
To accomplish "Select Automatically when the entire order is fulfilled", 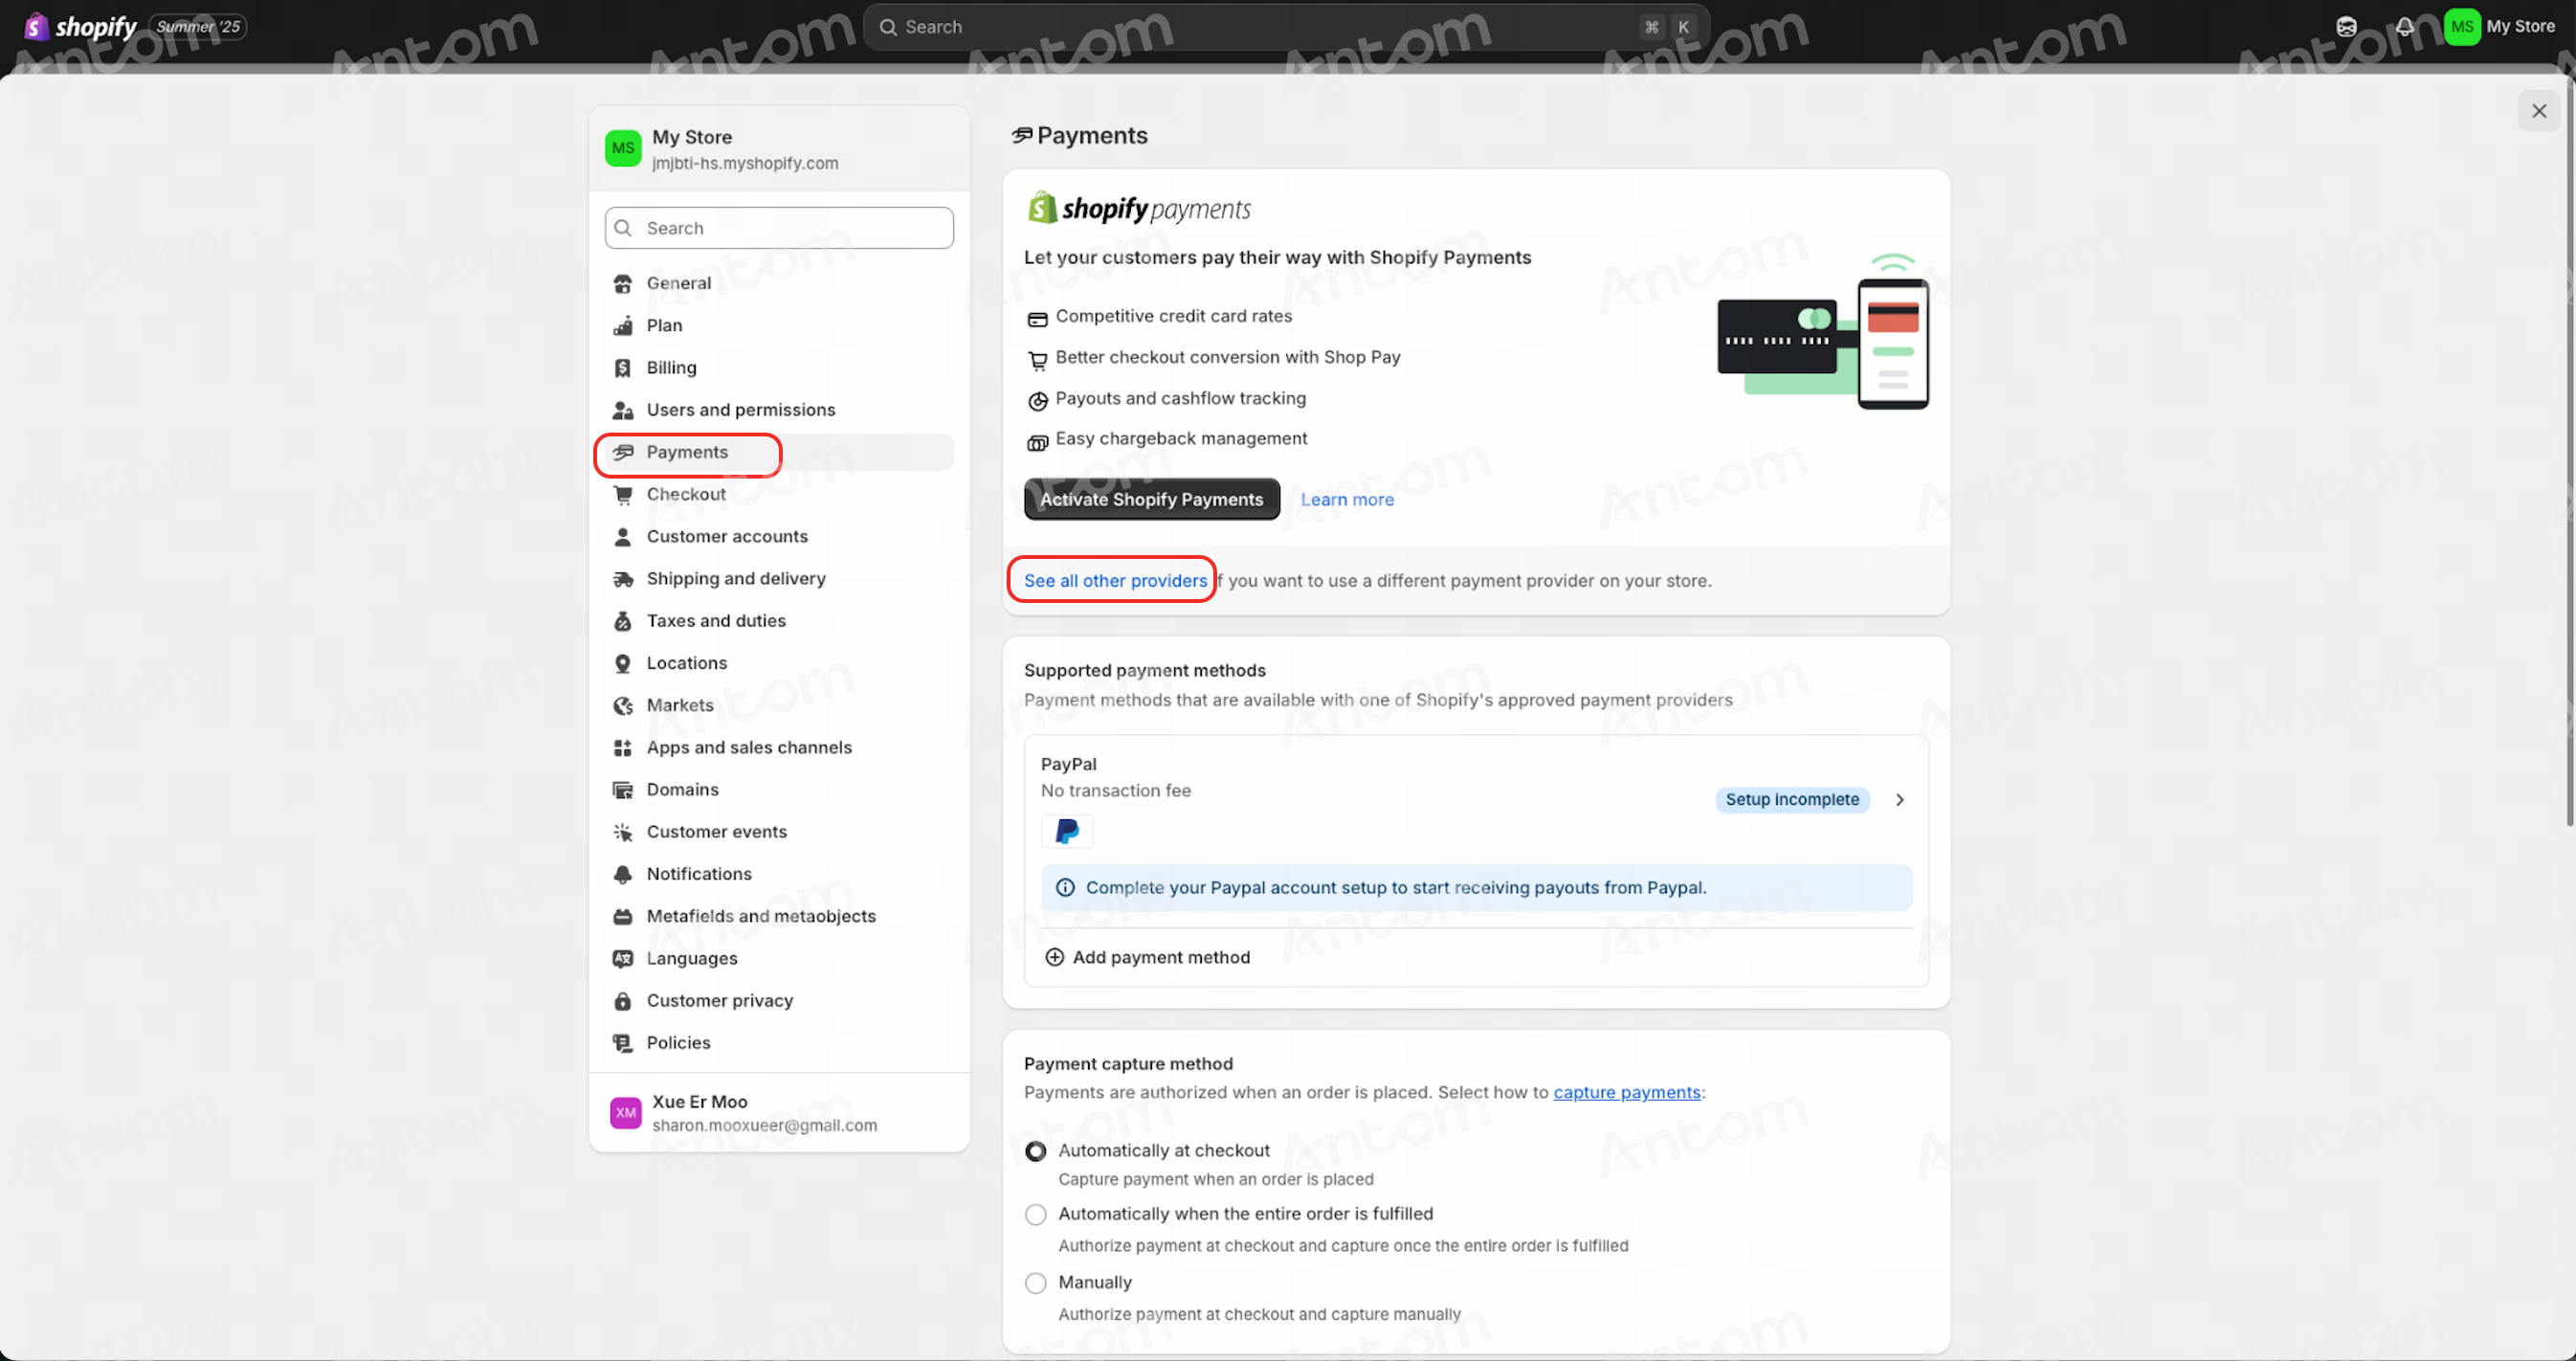I will [1036, 1214].
